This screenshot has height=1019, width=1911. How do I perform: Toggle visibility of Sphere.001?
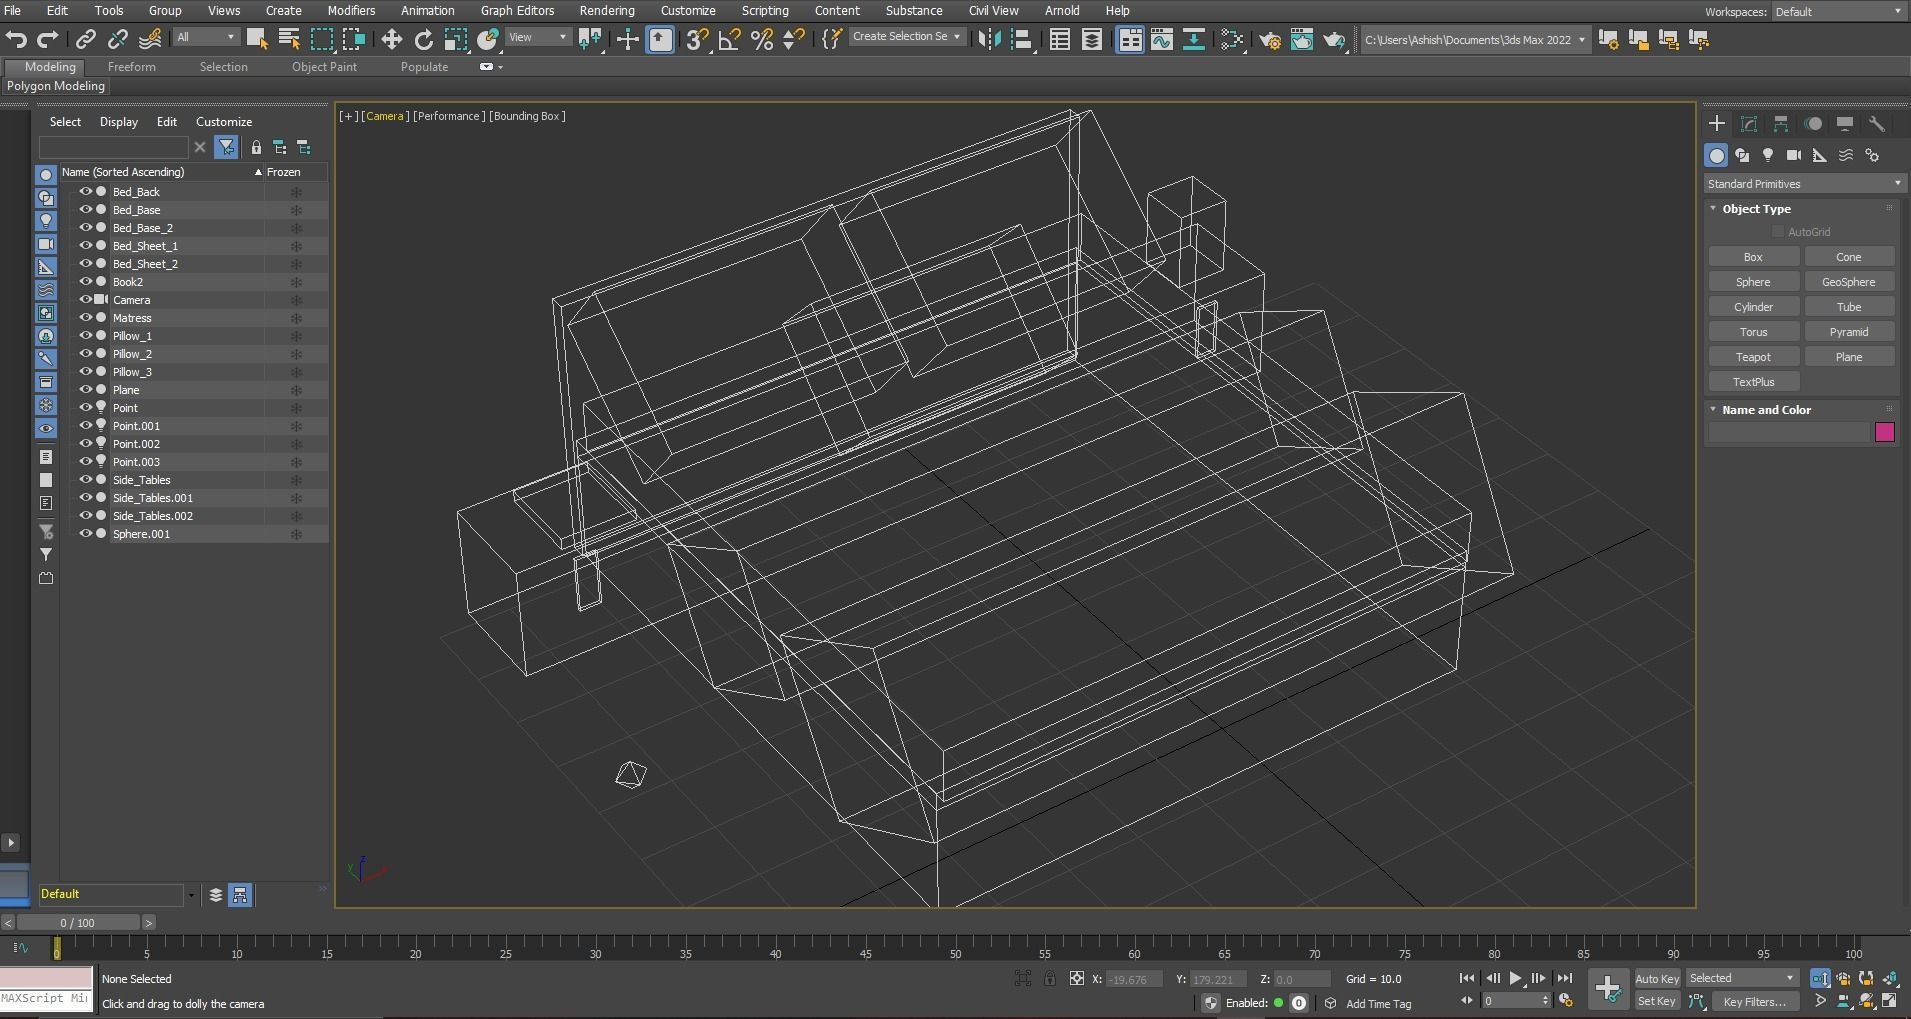tap(86, 533)
